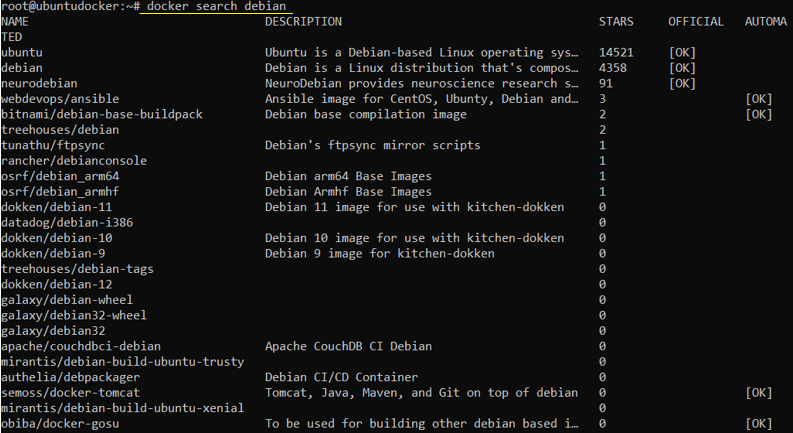Click the official [OK] mark for neurodebian
Viewport: 793px width, 433px height.
682,83
